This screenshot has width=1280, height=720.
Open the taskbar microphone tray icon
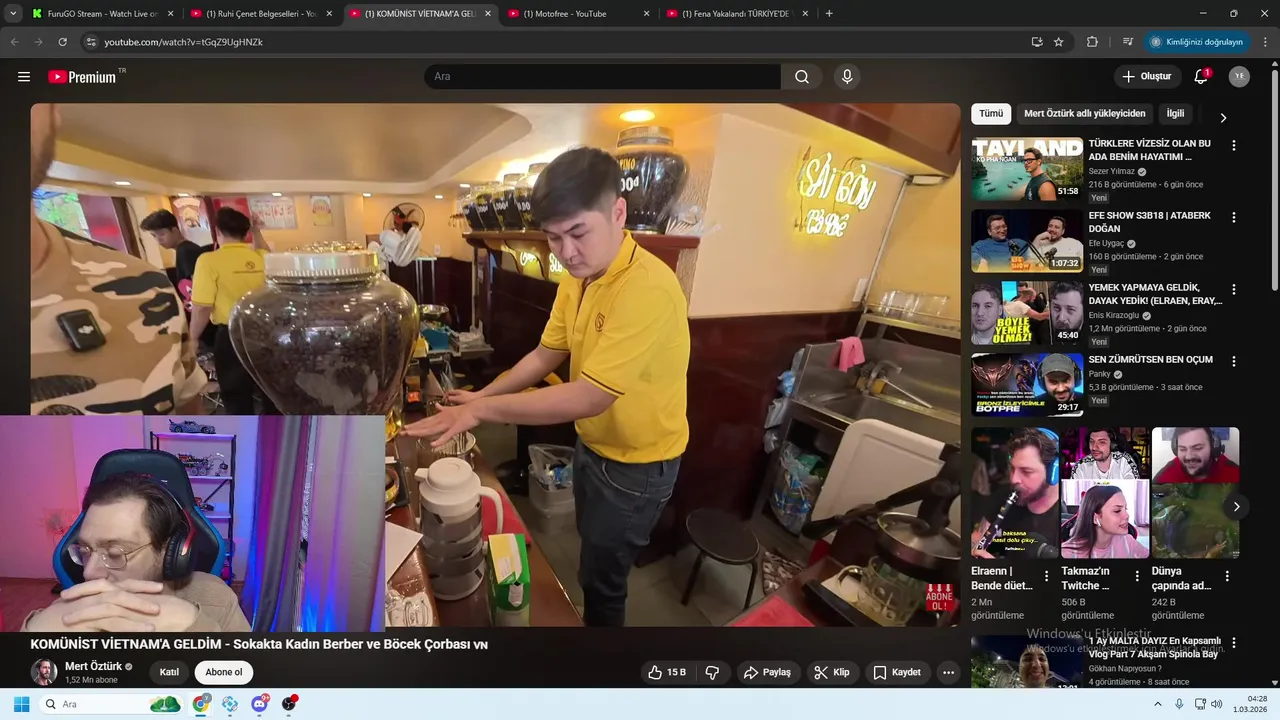(x=1179, y=704)
